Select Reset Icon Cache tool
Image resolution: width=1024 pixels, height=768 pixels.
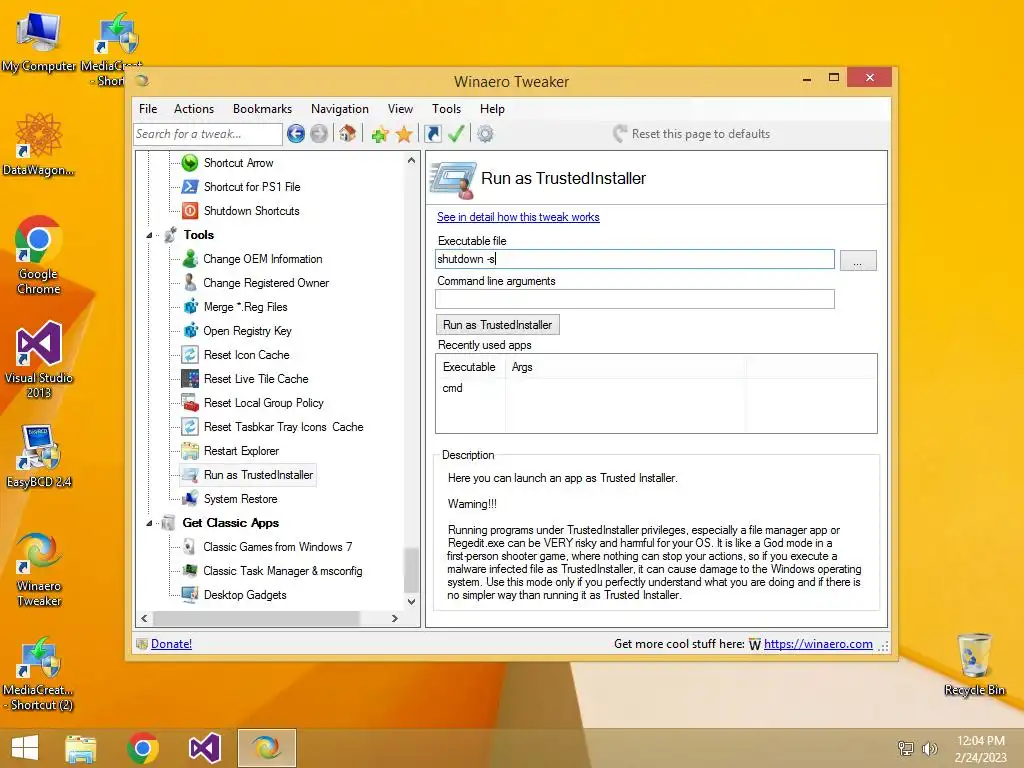(246, 355)
